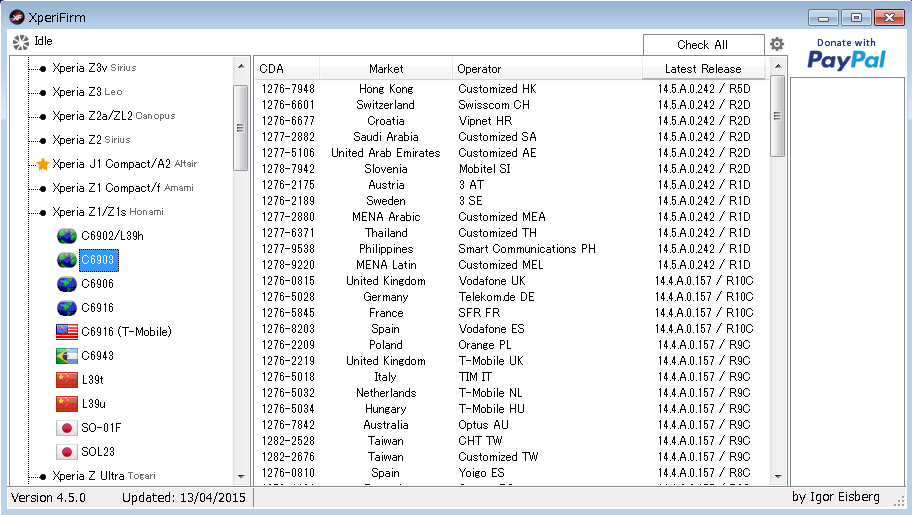Click the Idle status spinner icon
Image resolution: width=912 pixels, height=515 pixels.
[x=21, y=42]
